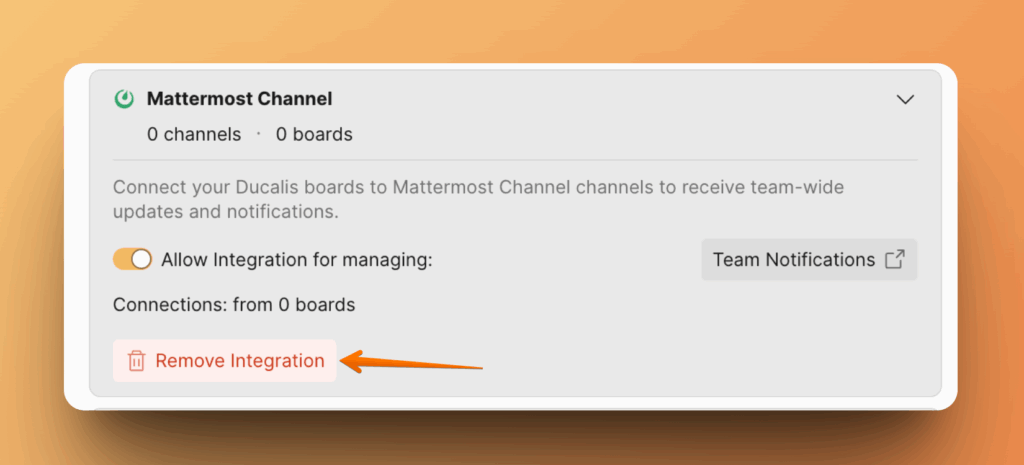The height and width of the screenshot is (465, 1024).
Task: Click the green Mattermost logo icon
Action: [x=124, y=99]
